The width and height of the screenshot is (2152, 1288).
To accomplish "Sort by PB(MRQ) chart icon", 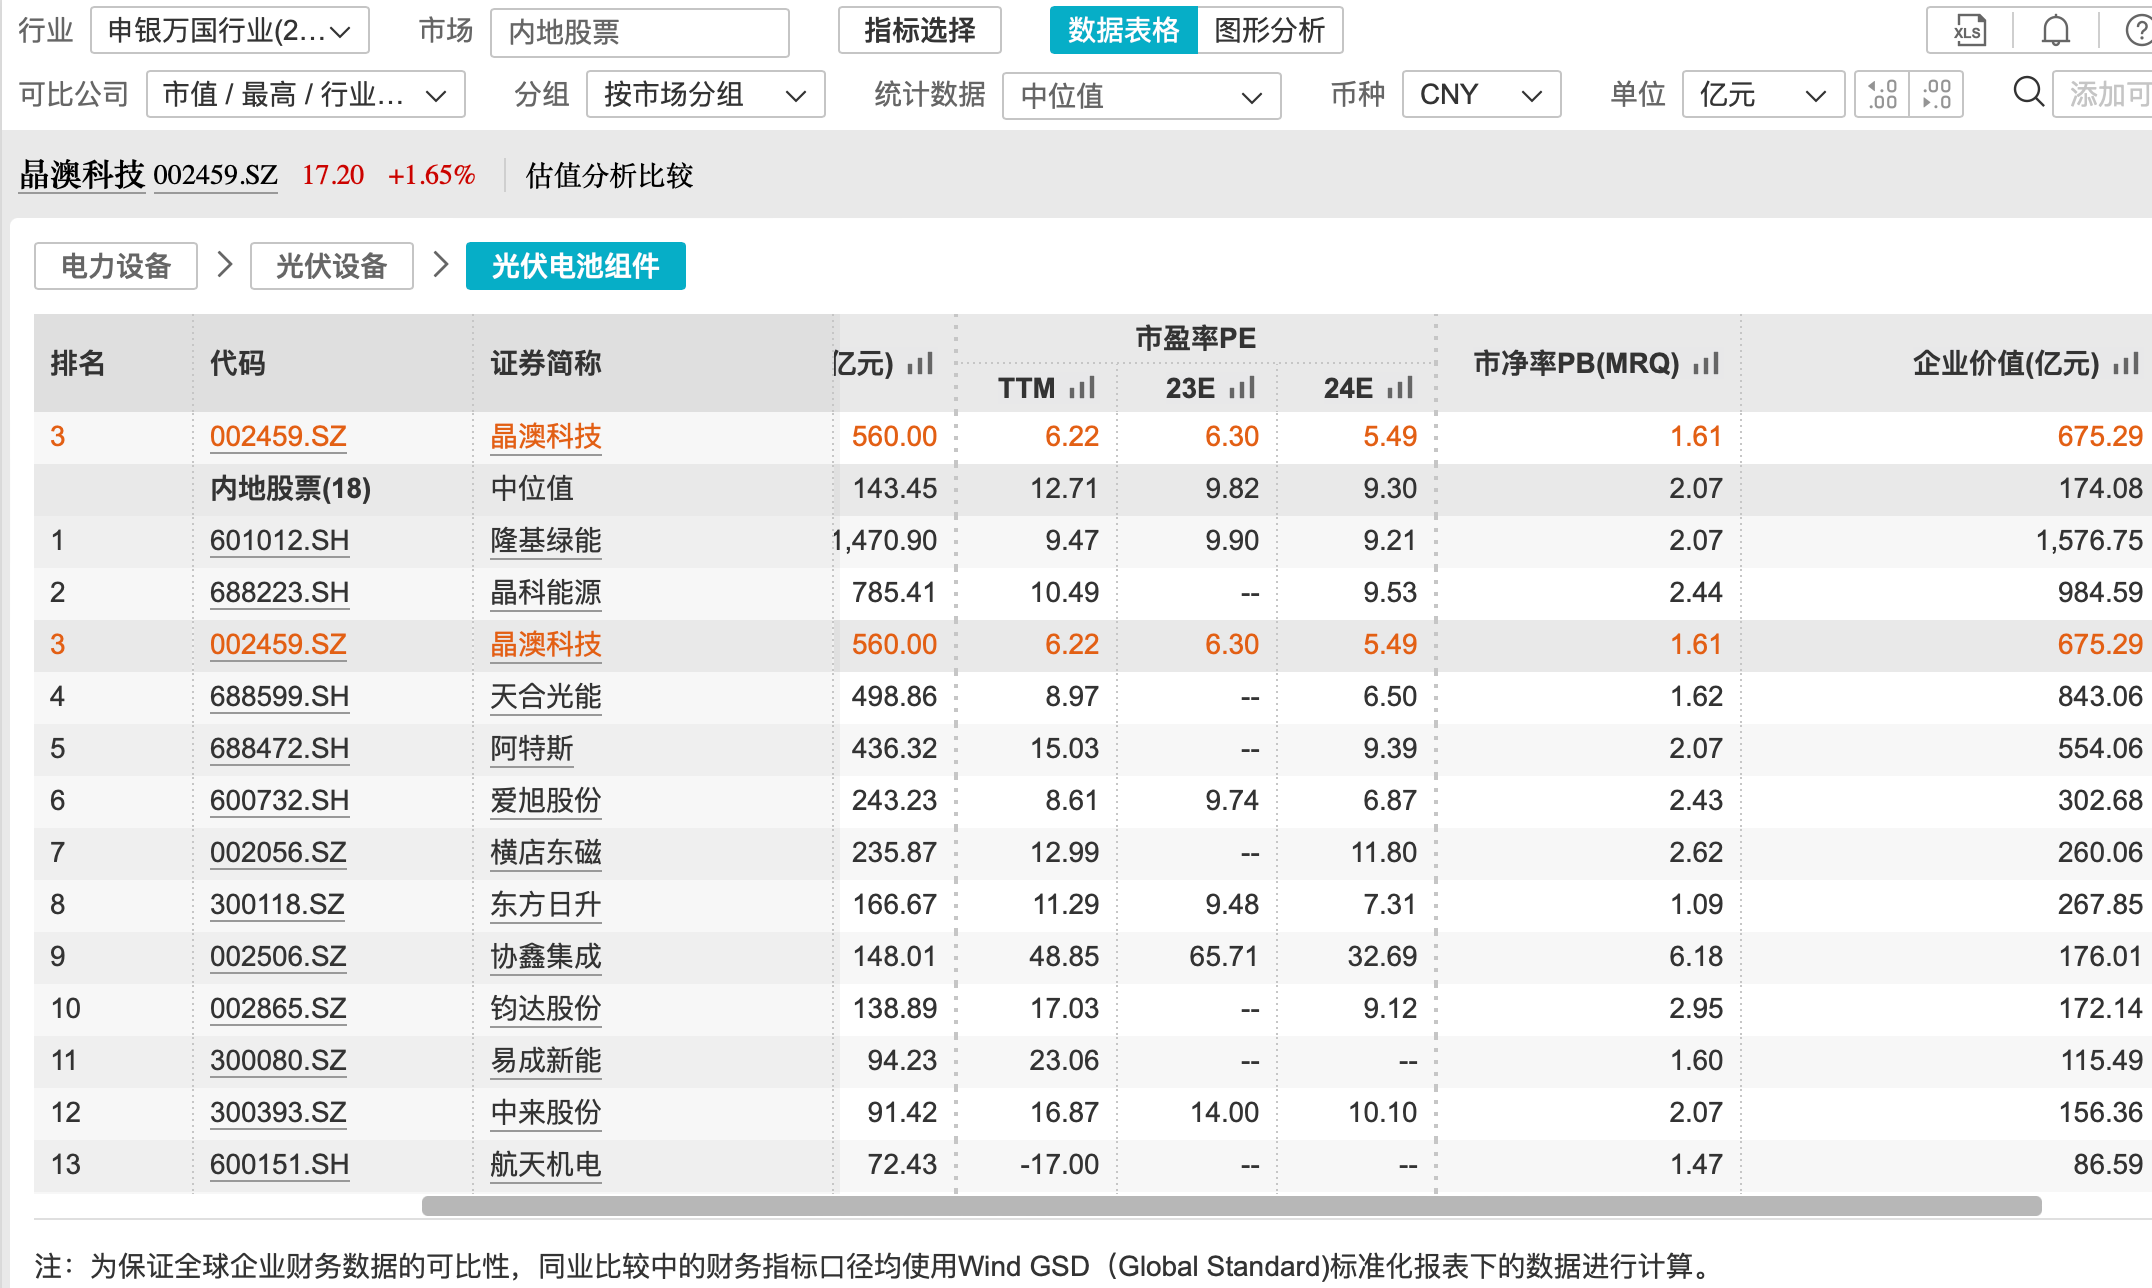I will coord(1706,363).
